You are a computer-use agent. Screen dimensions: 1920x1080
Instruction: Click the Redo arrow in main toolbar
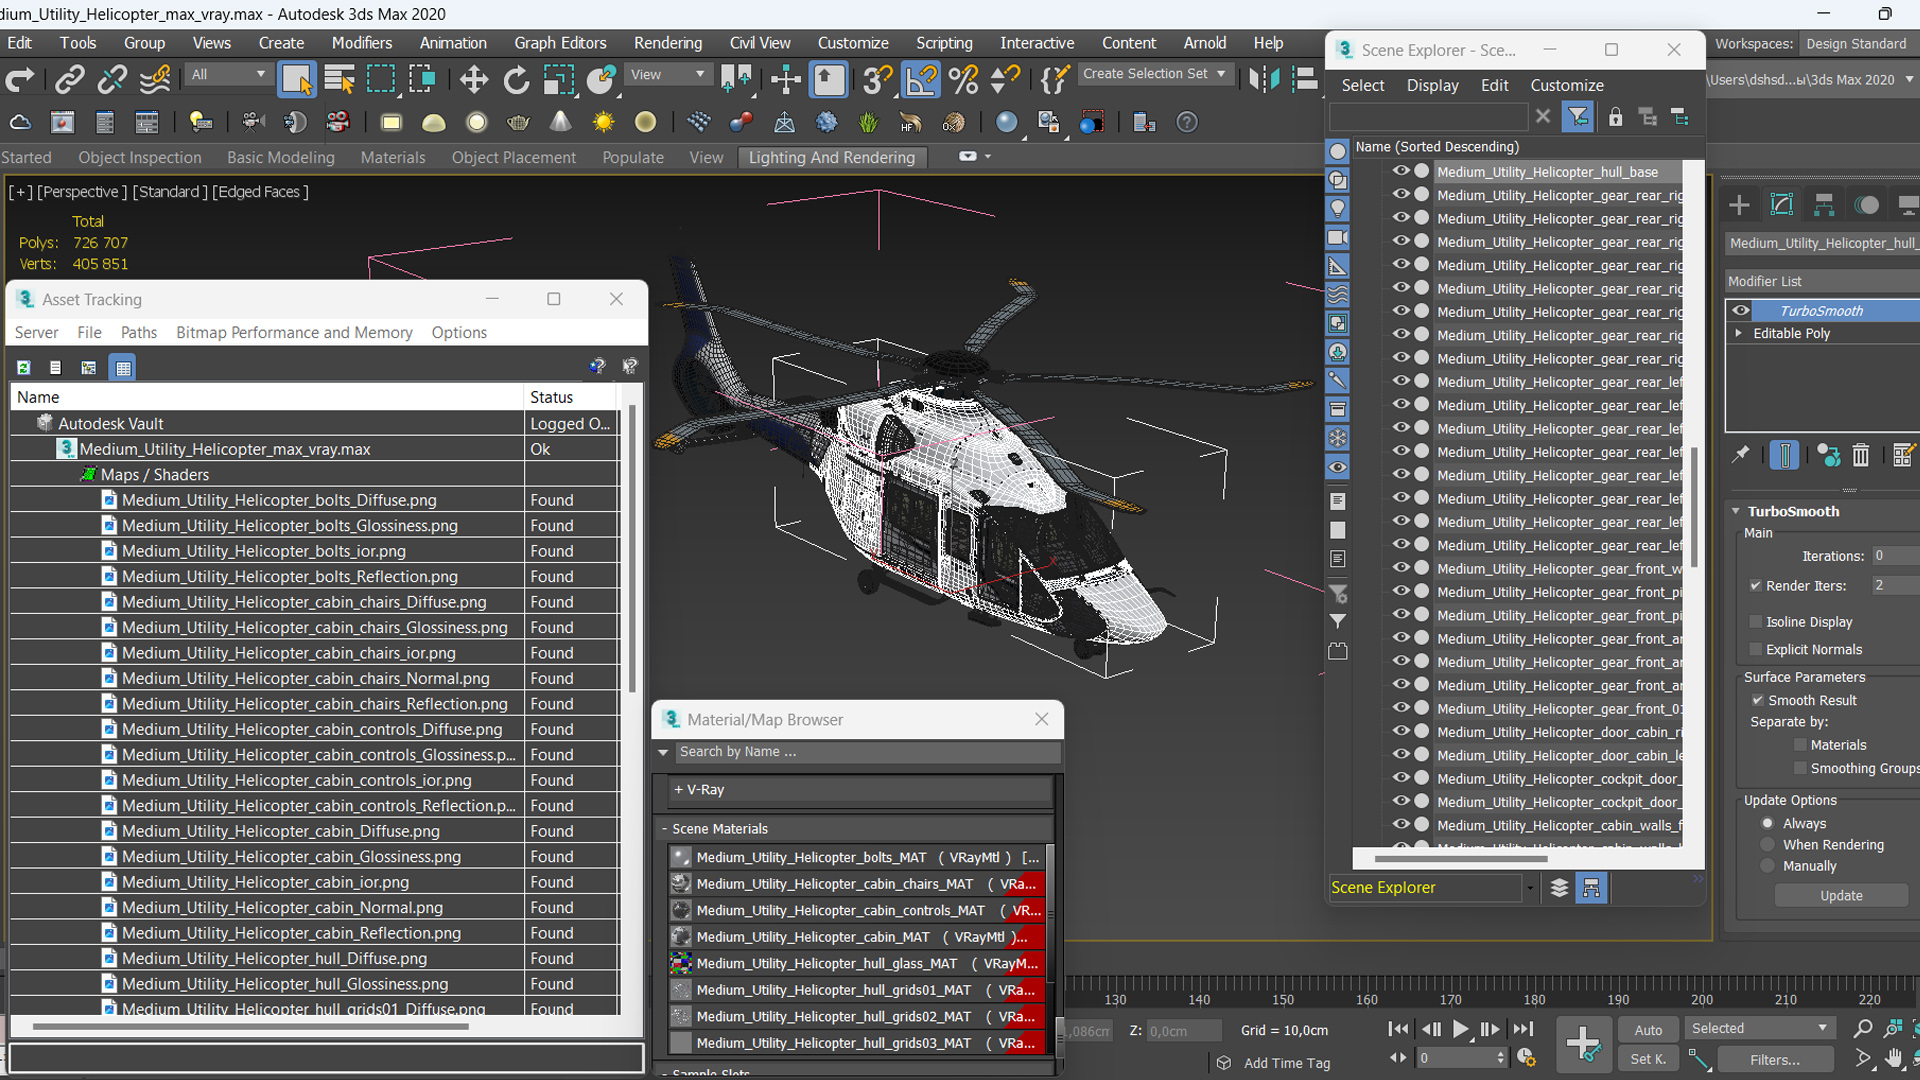pos(20,79)
